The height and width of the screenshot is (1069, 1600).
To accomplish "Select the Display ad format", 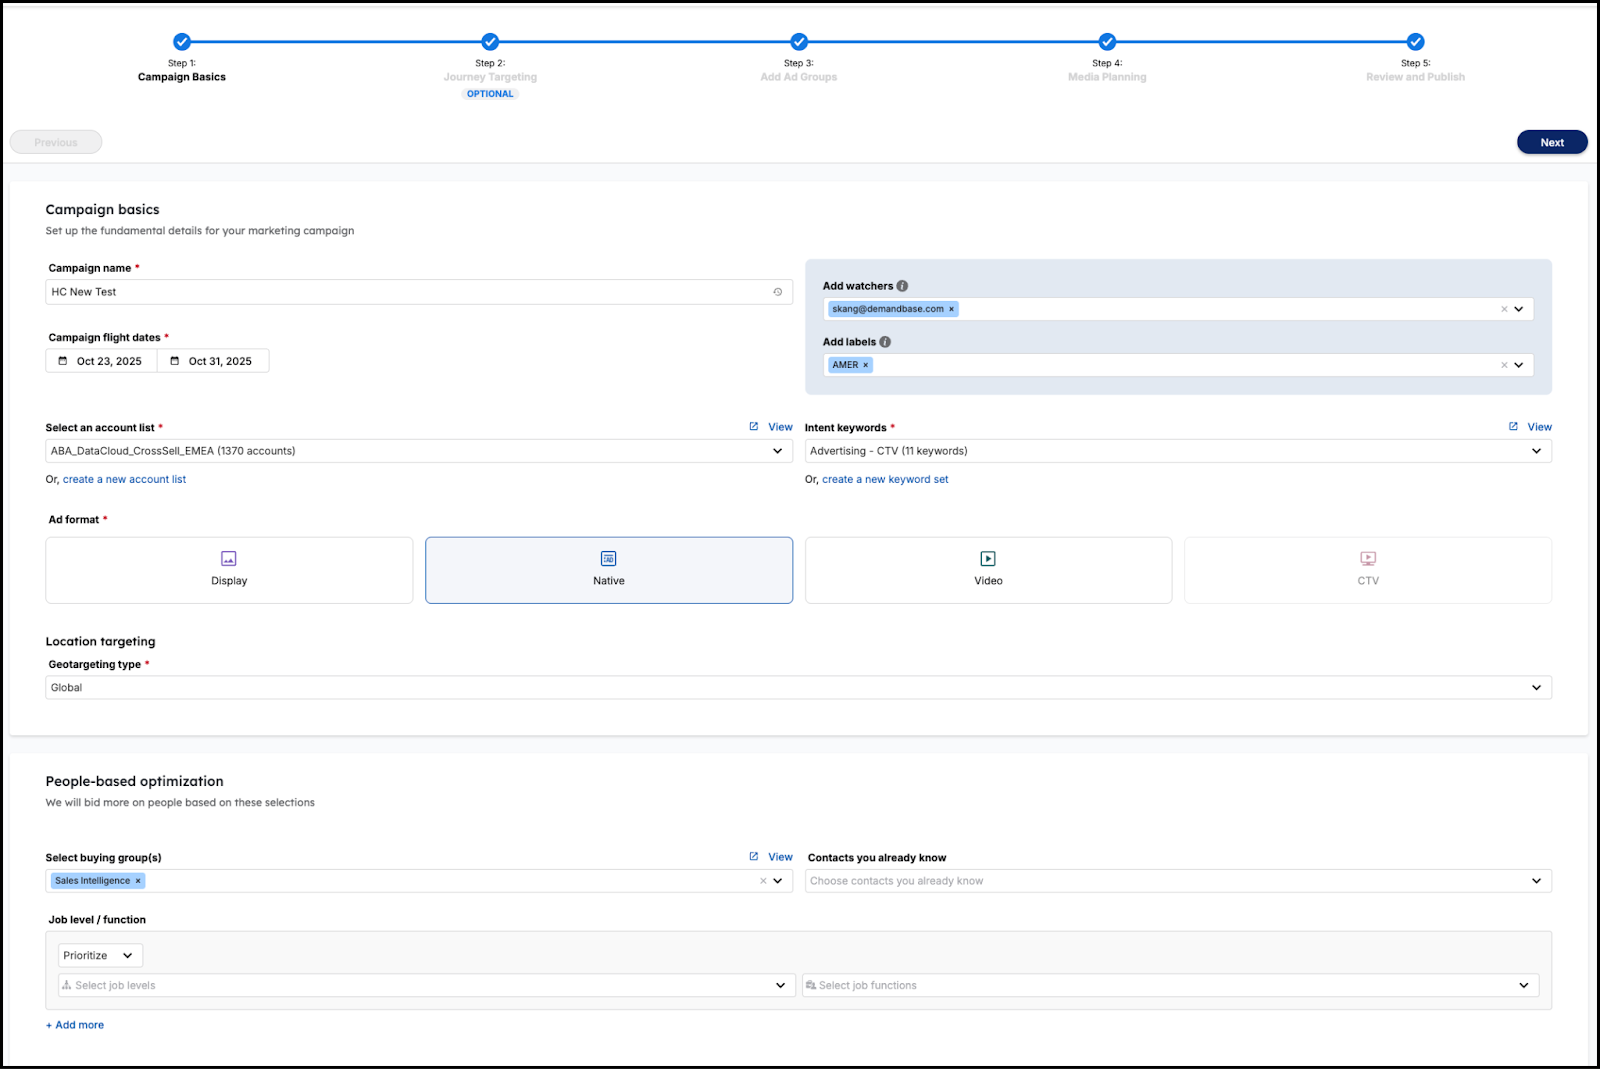I will tap(229, 570).
